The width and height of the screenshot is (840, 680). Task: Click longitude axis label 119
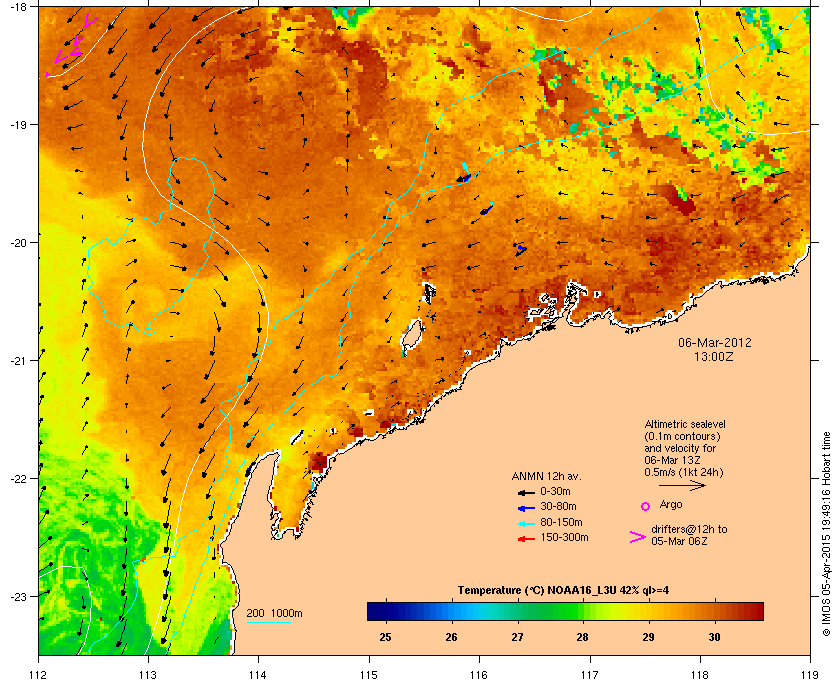(810, 674)
